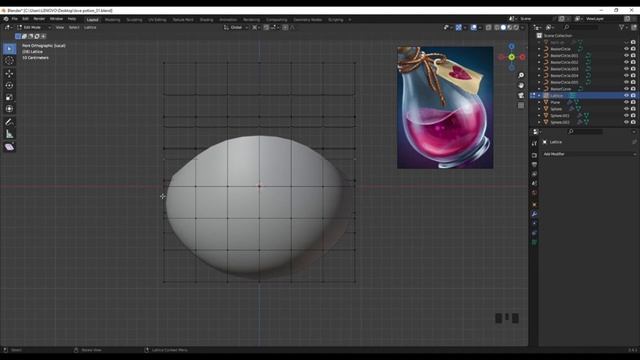Screen dimensions: 640x360
Task: Select the 3D Cursor tool
Action: click(x=9, y=61)
